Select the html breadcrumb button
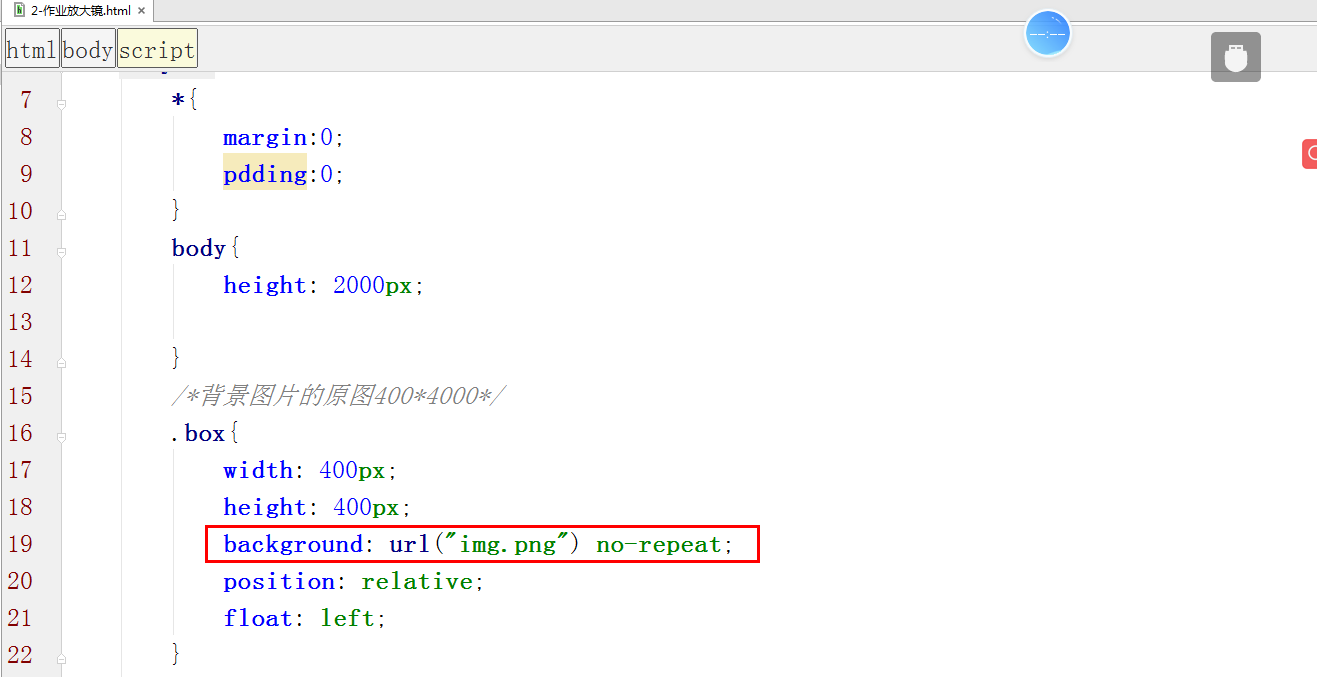This screenshot has height=677, width=1317. [31, 48]
